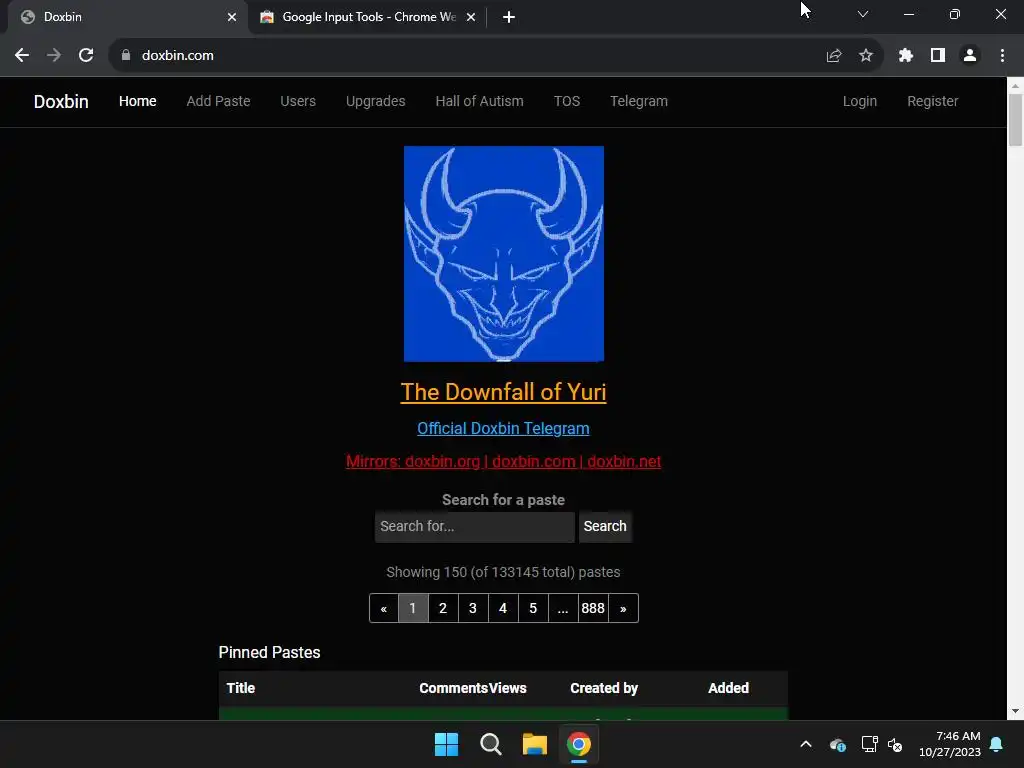1024x768 pixels.
Task: Click the Chrome taskbar icon
Action: pyautogui.click(x=579, y=744)
